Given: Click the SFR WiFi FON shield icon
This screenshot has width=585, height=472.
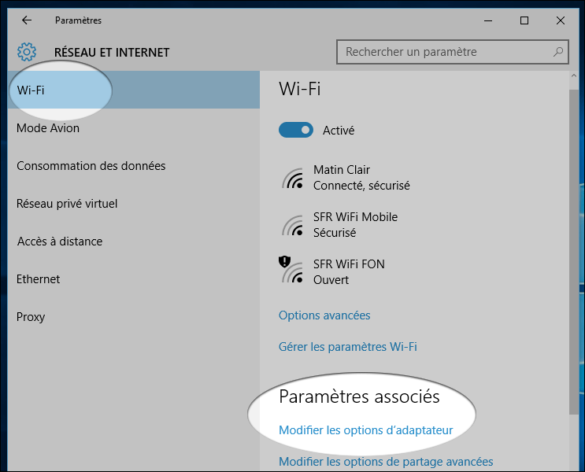Looking at the screenshot, I should (285, 262).
